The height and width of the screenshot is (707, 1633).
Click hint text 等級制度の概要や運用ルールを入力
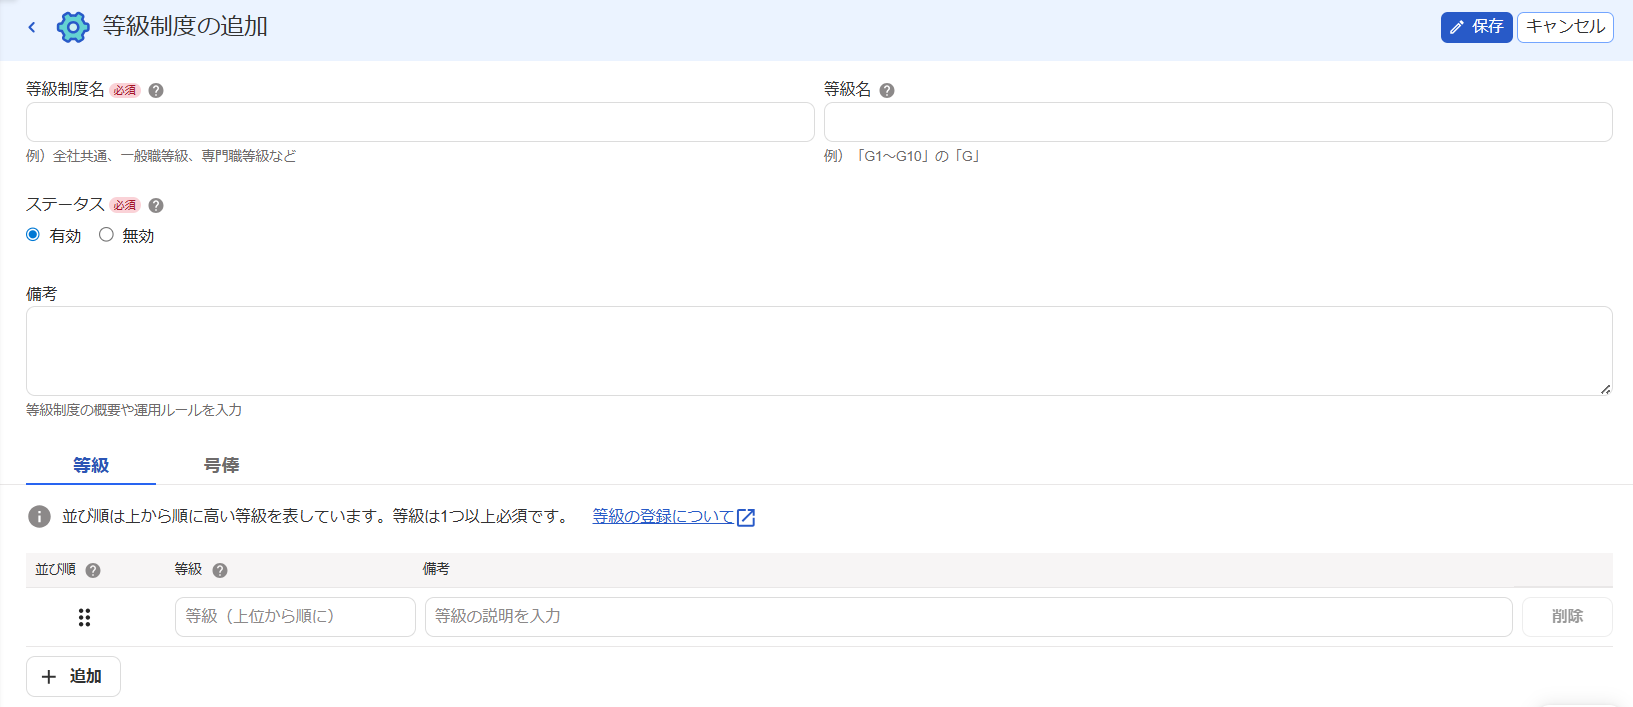(134, 410)
